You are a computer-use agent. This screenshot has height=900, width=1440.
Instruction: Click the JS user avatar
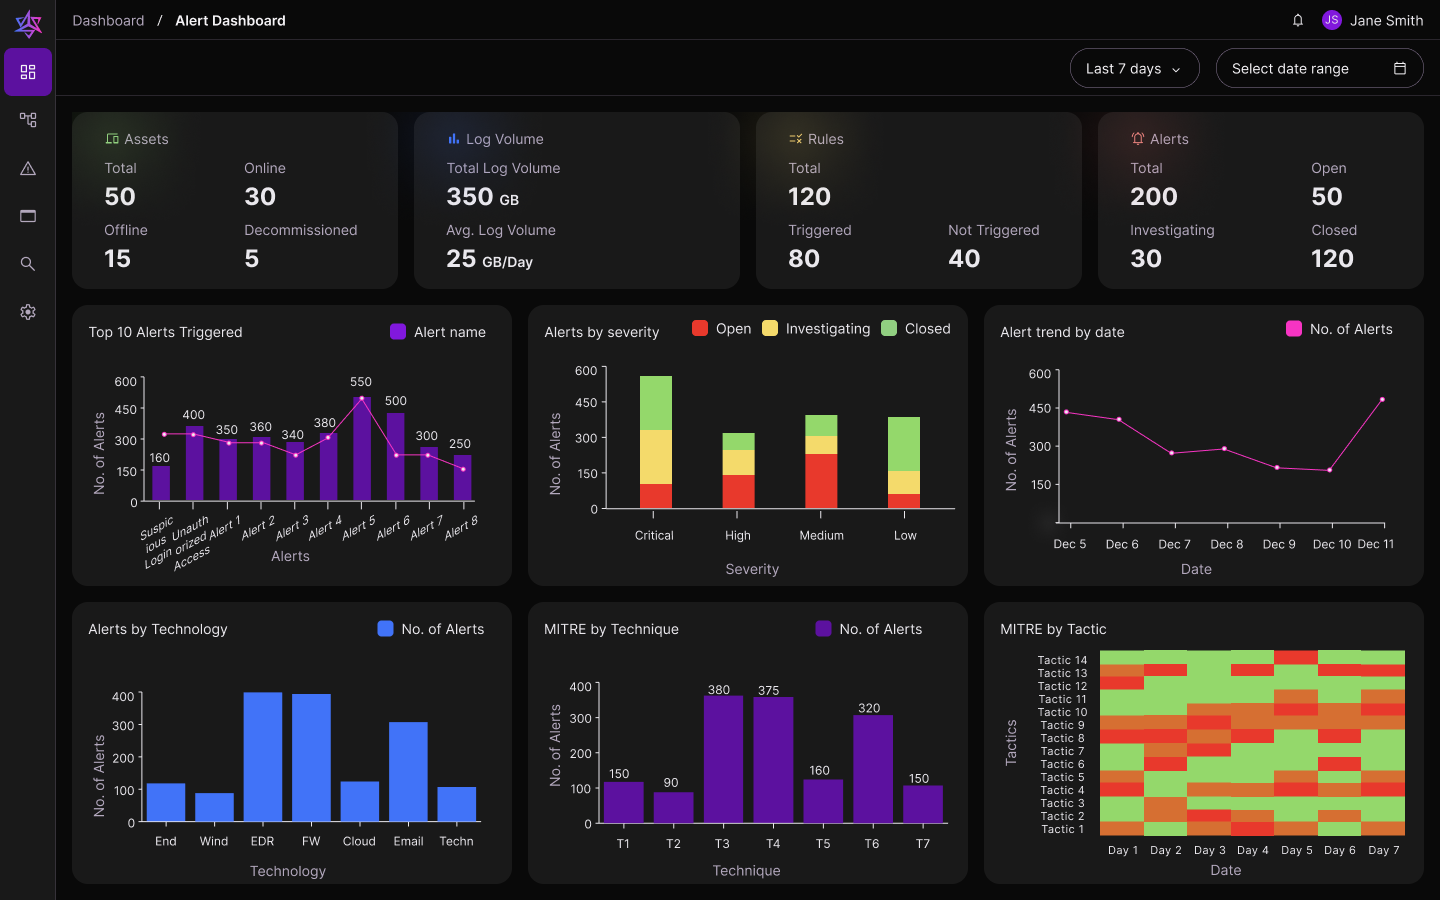point(1331,20)
